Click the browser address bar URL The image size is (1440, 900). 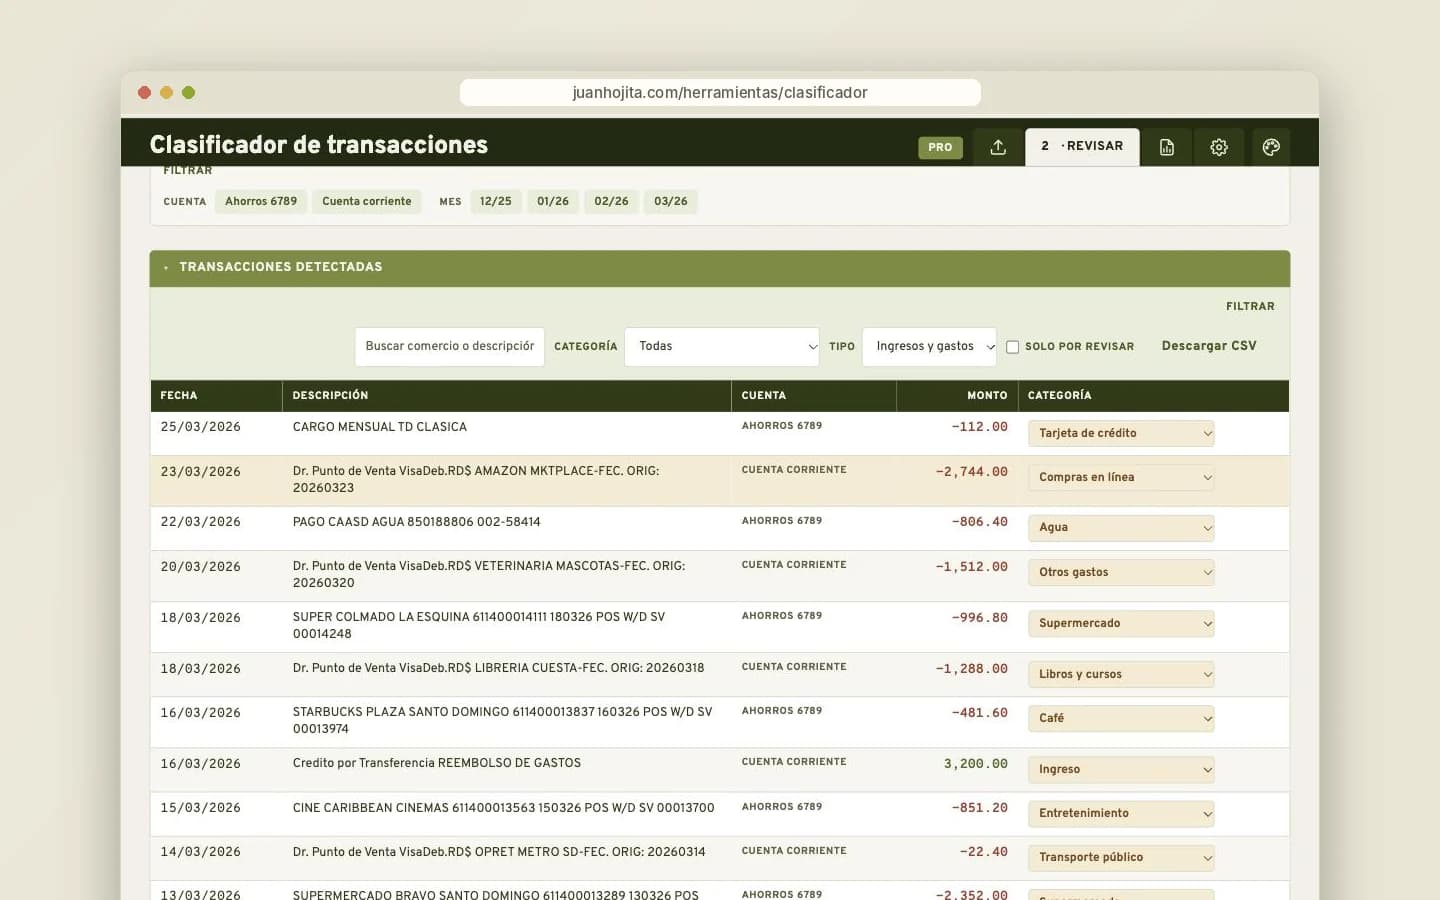720,92
